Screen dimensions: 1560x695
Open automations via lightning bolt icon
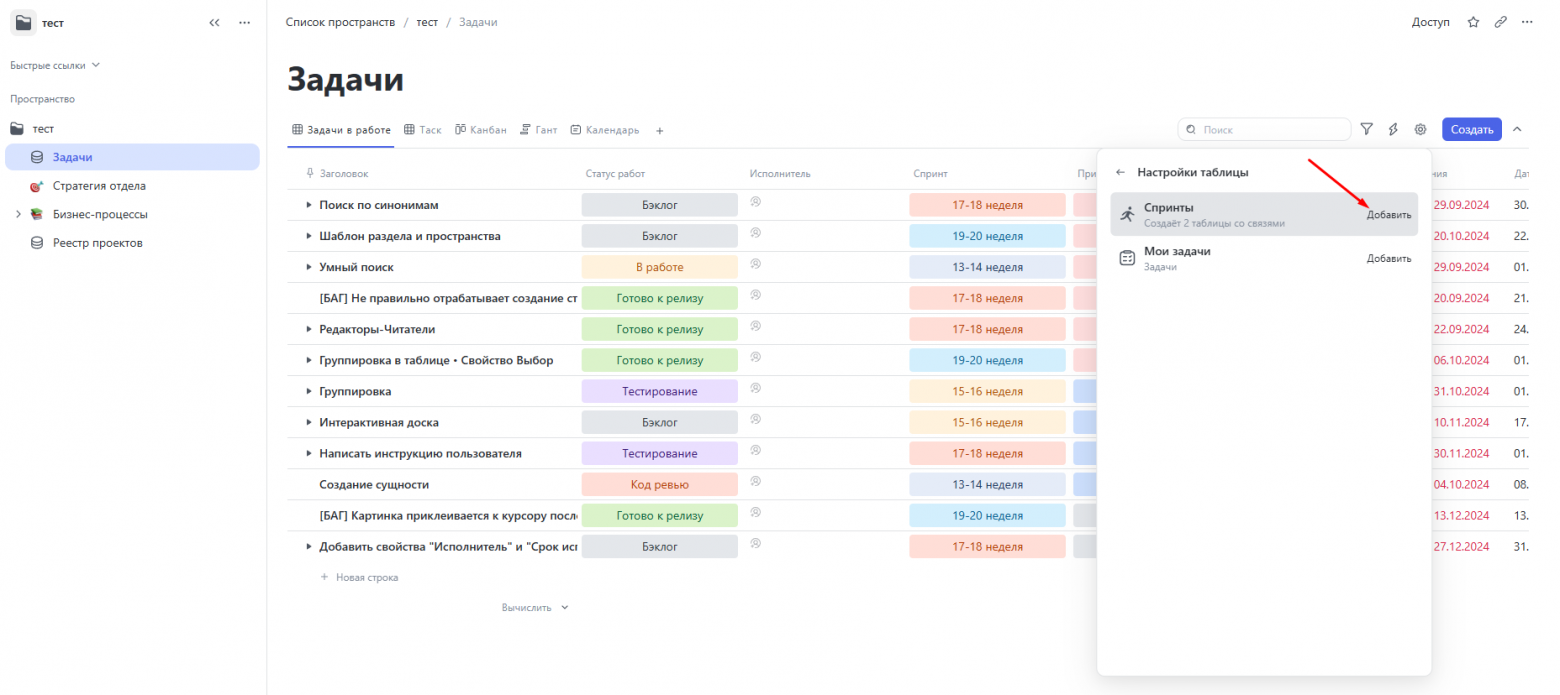click(1393, 129)
